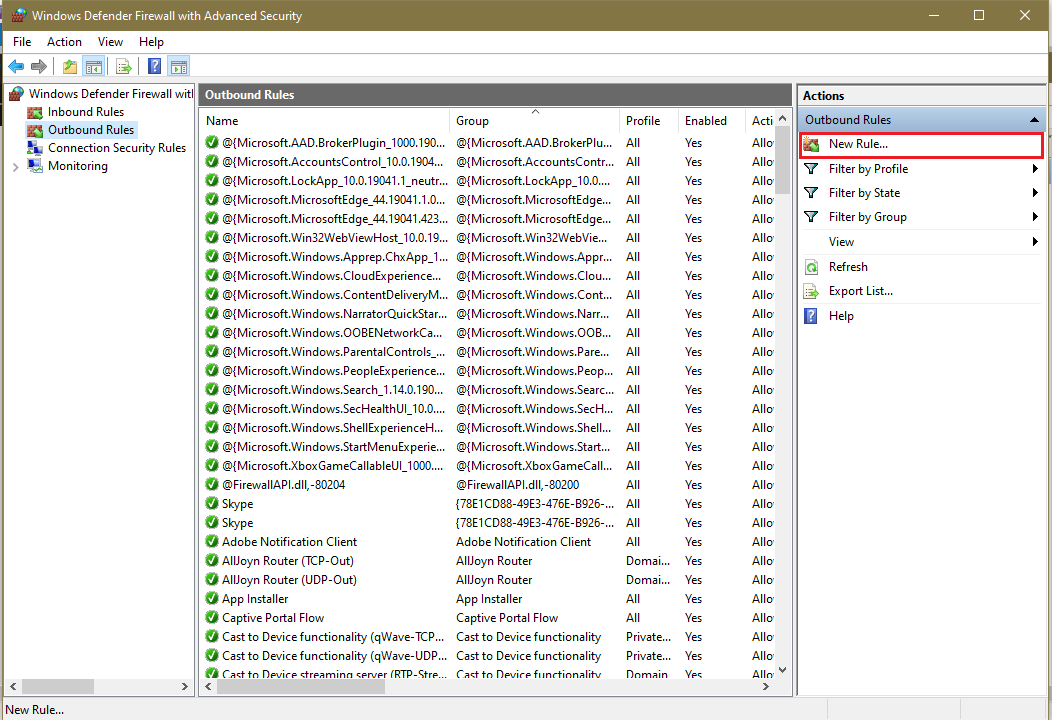Open the Filter by Group submenu arrow
Screen dimensions: 1052x720
click(1035, 217)
